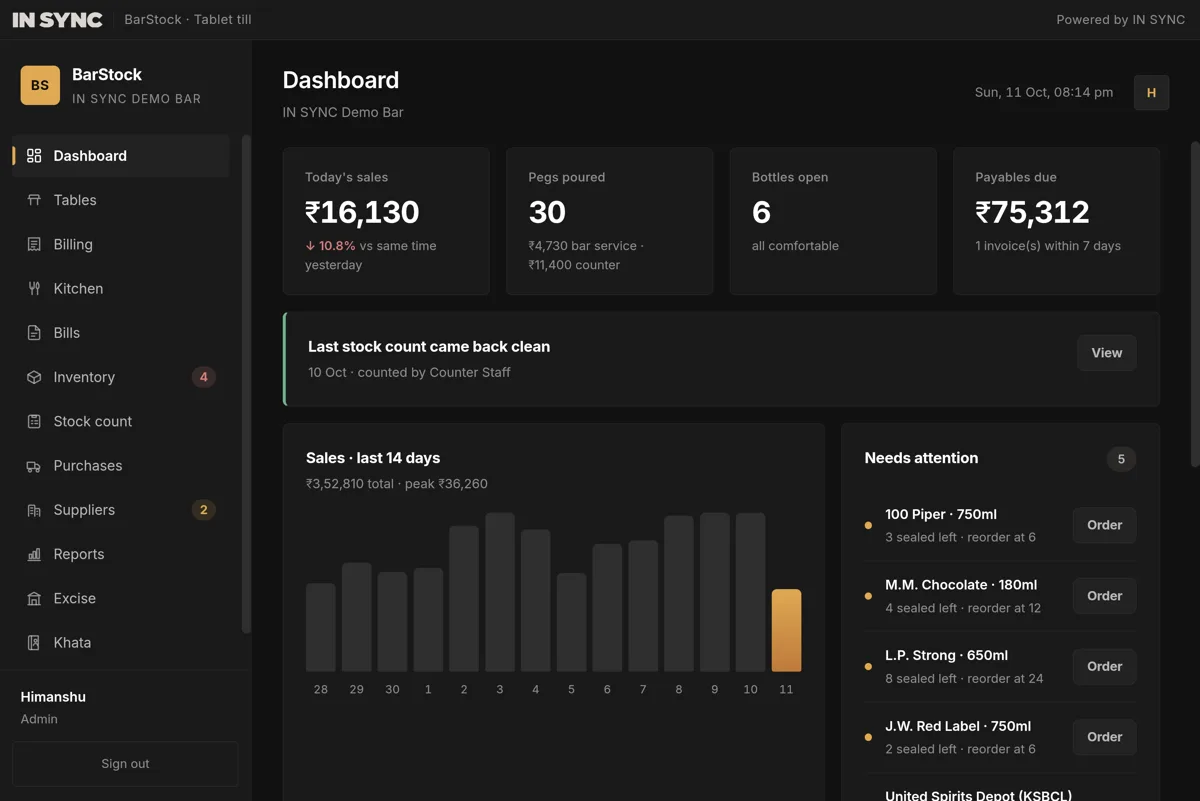Screen dimensions: 1200x801
Task: Click the Suppliers building icon
Action: click(34, 510)
